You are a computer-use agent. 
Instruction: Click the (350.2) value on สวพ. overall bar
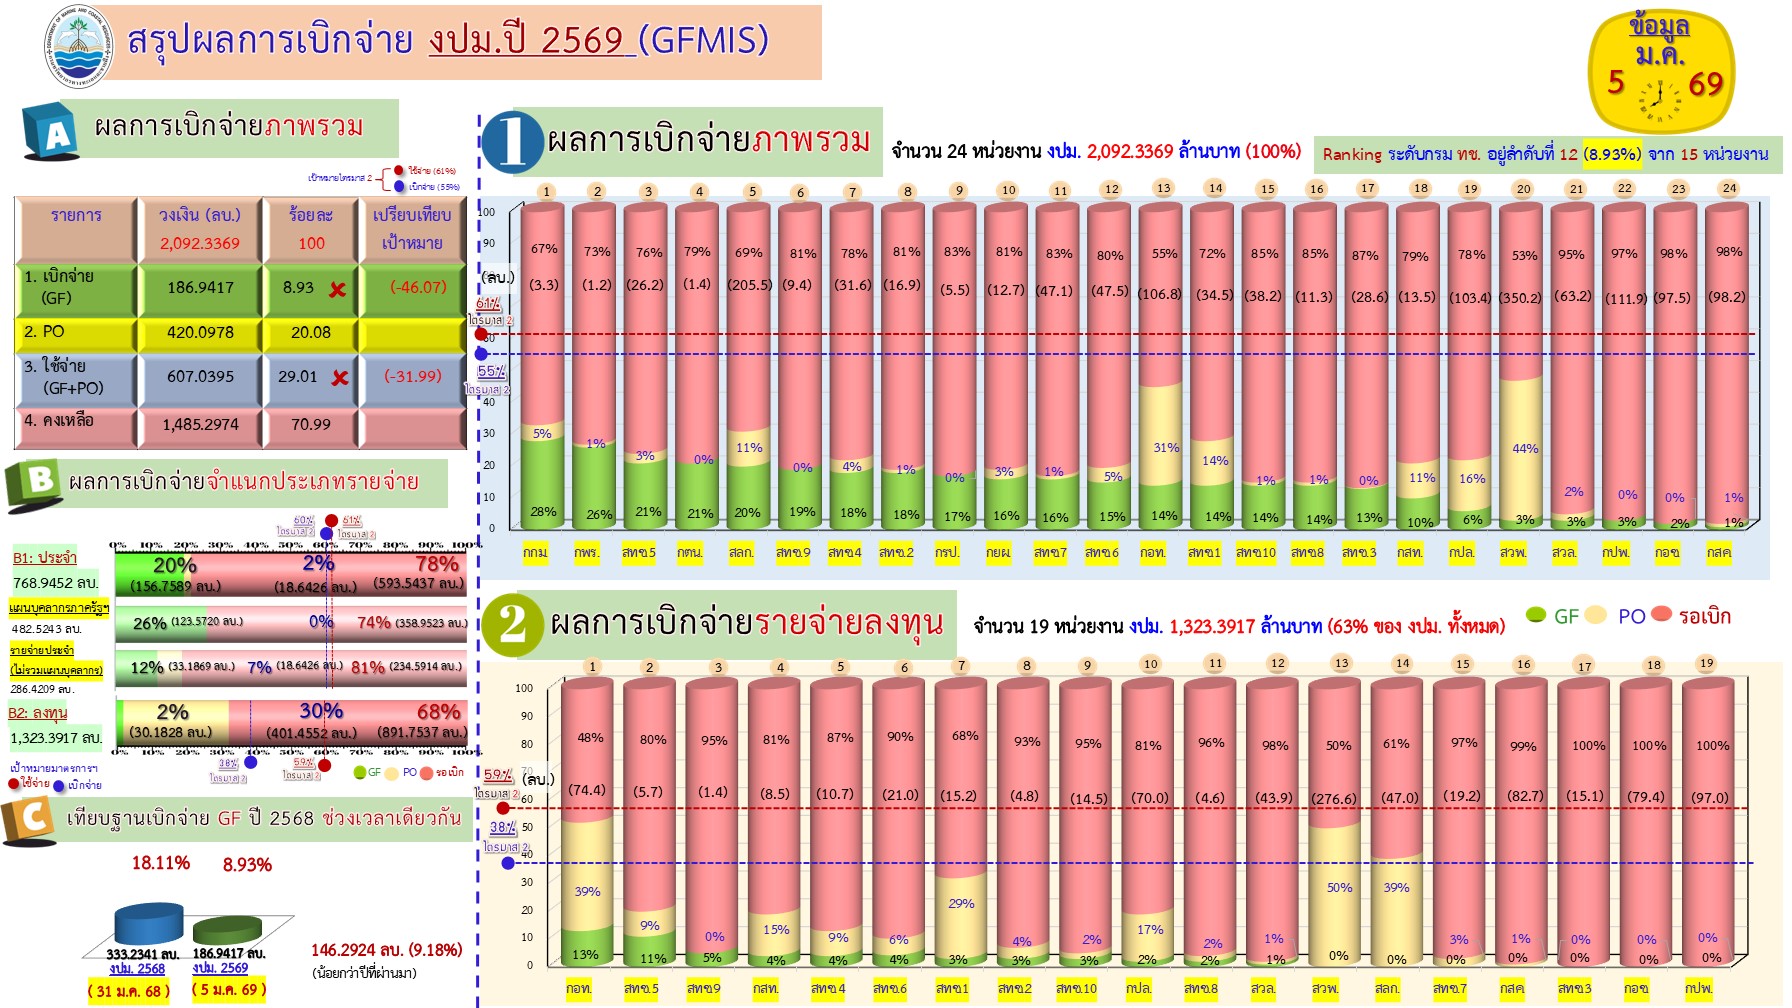1521,298
